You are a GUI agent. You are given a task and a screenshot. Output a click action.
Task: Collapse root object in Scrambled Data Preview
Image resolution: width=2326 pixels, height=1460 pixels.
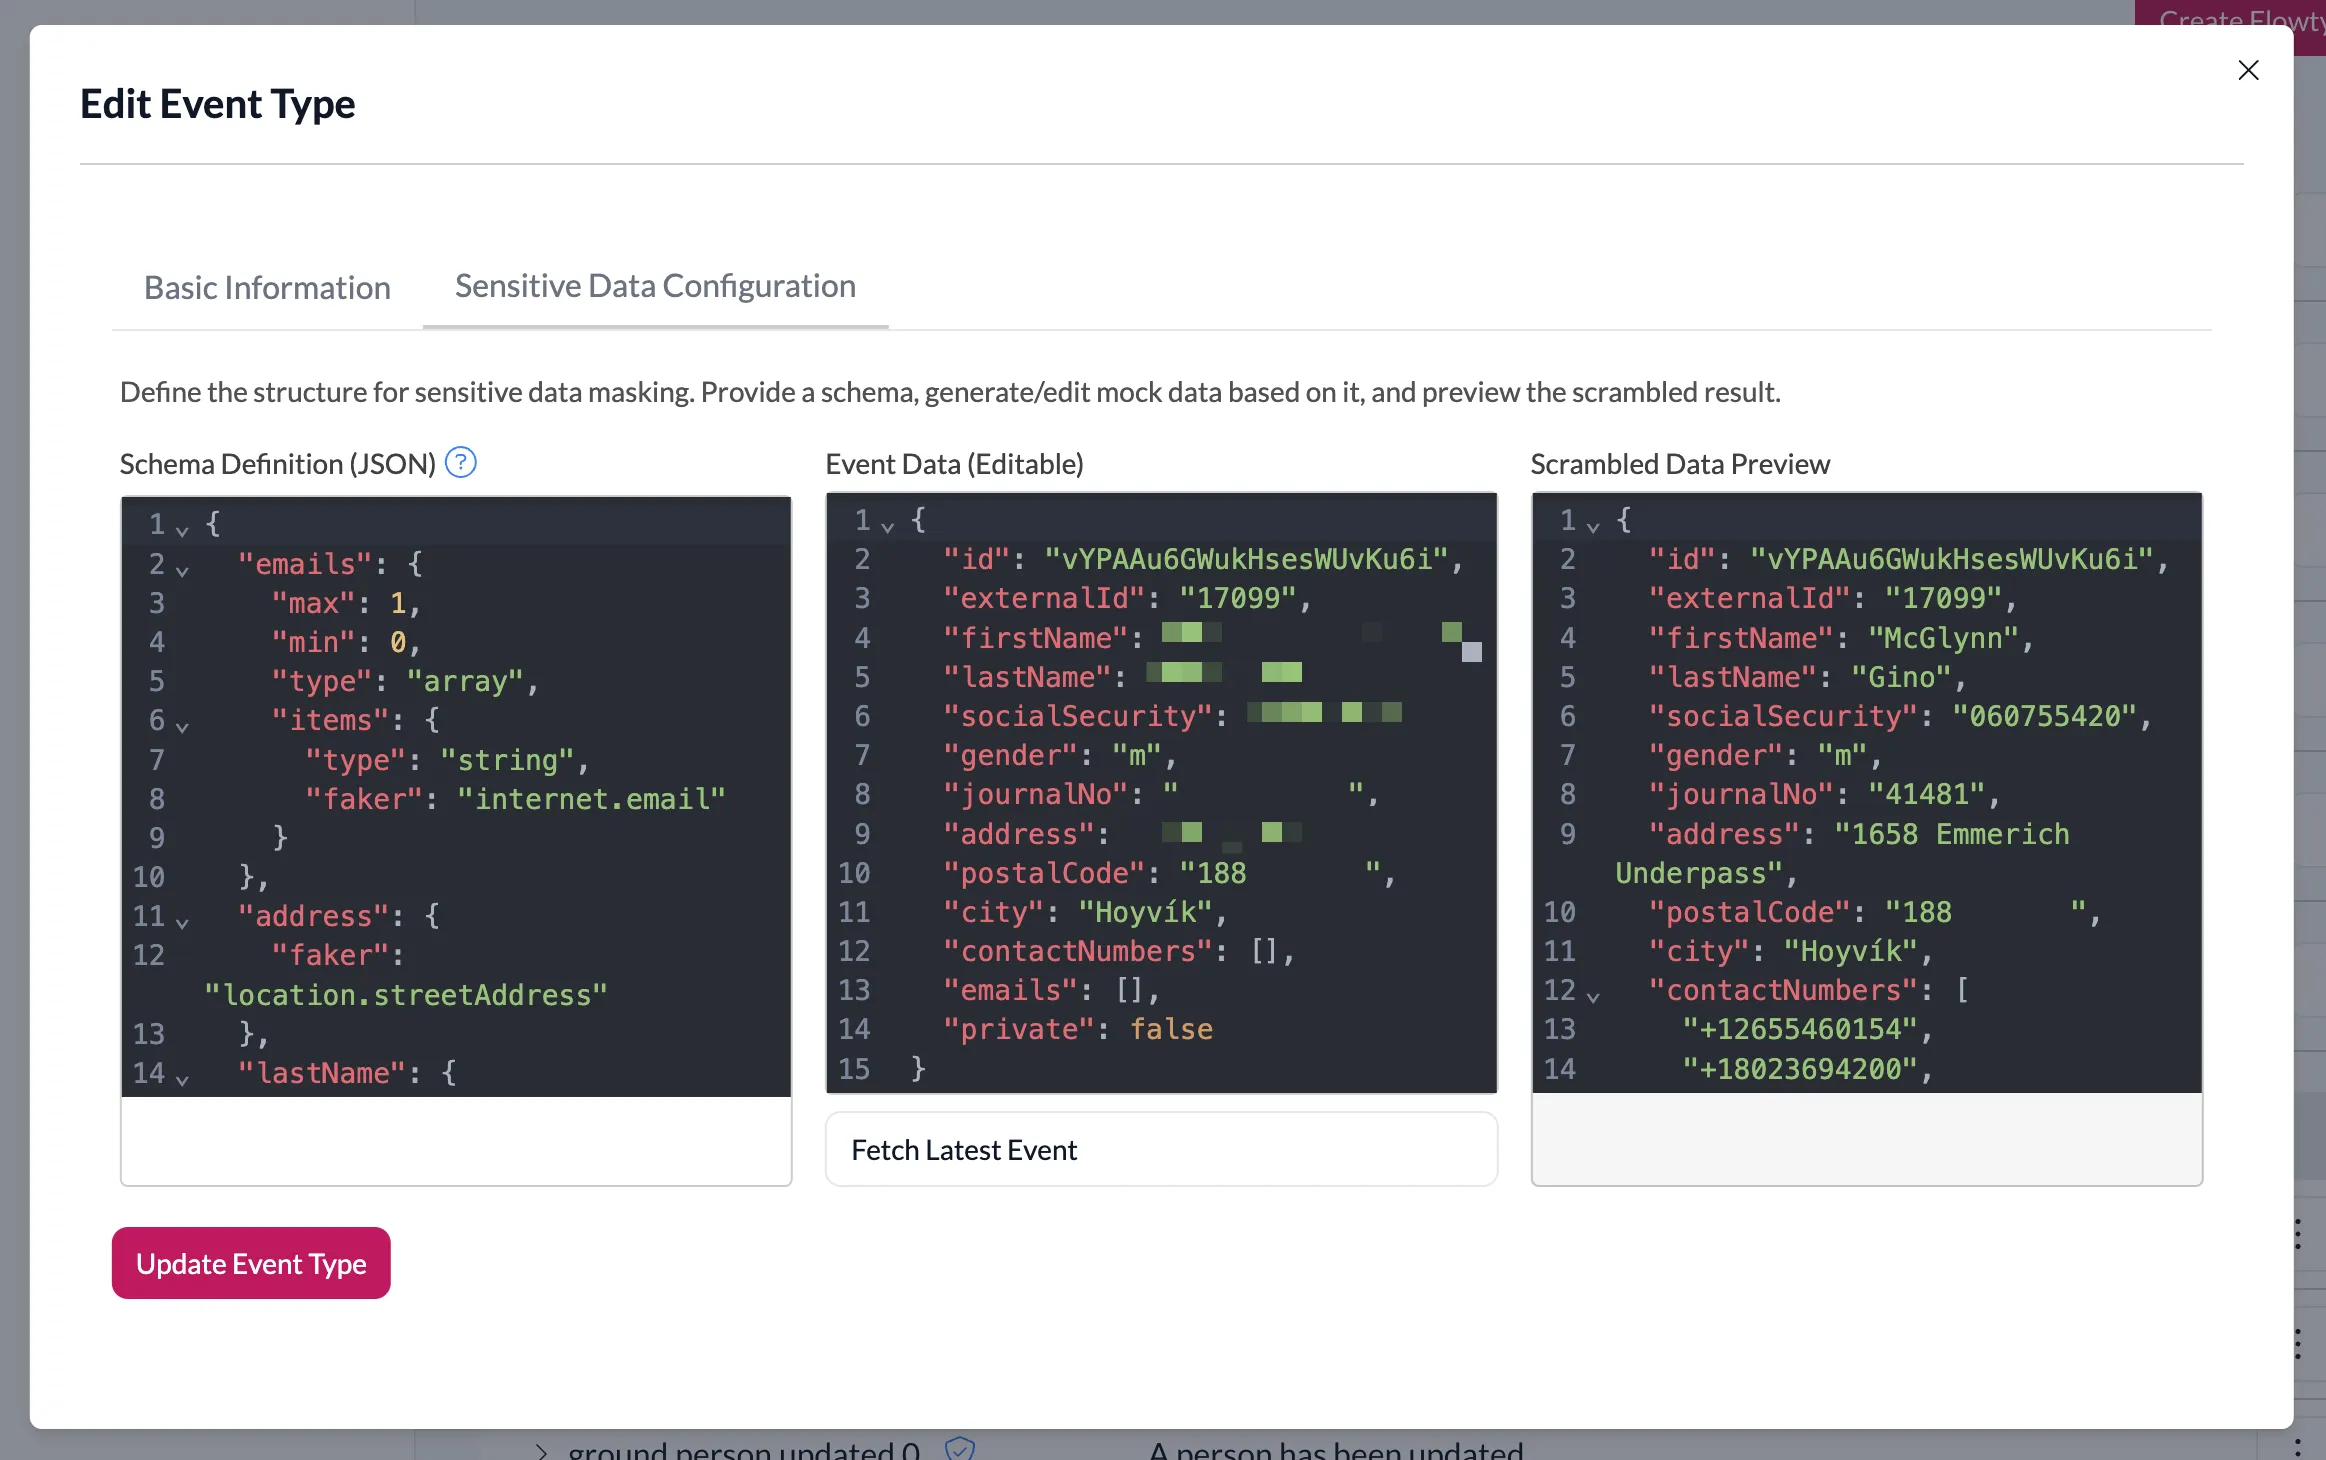(1593, 526)
